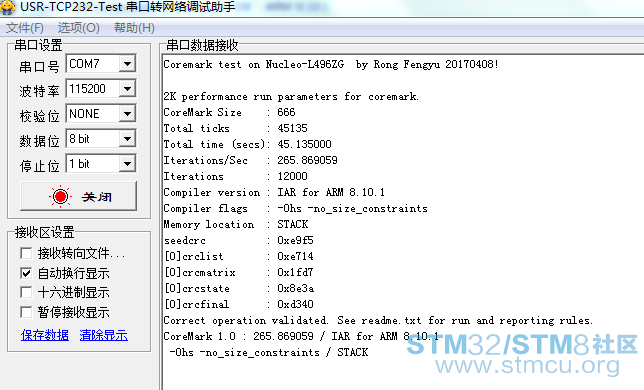
Task: Open the 选项(O) menu
Action: point(78,28)
